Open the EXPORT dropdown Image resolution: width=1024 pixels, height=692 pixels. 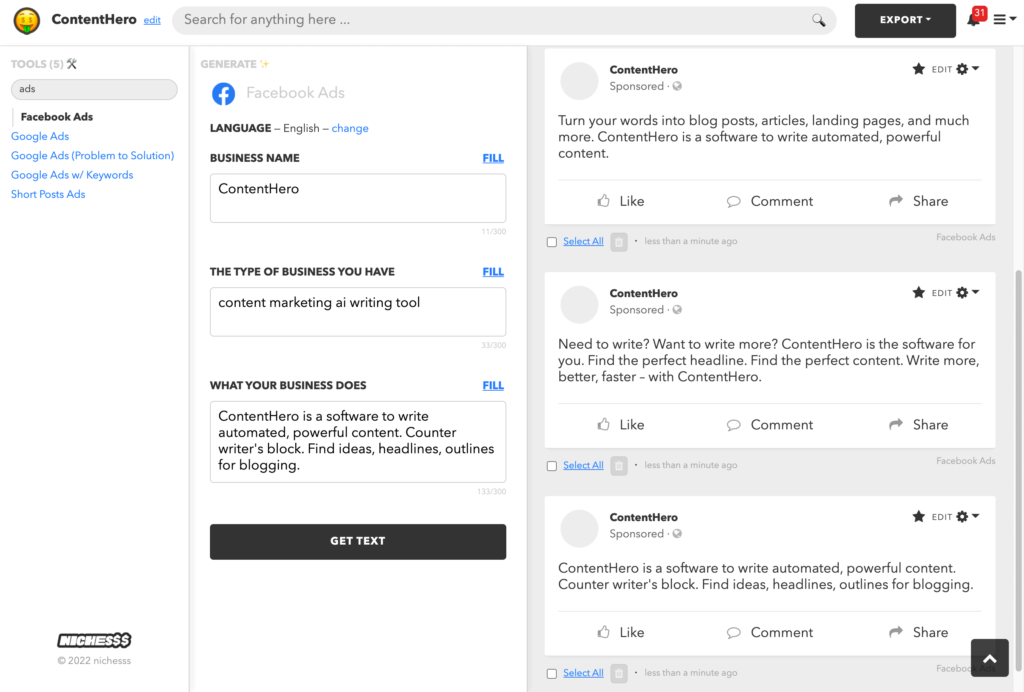tap(905, 20)
